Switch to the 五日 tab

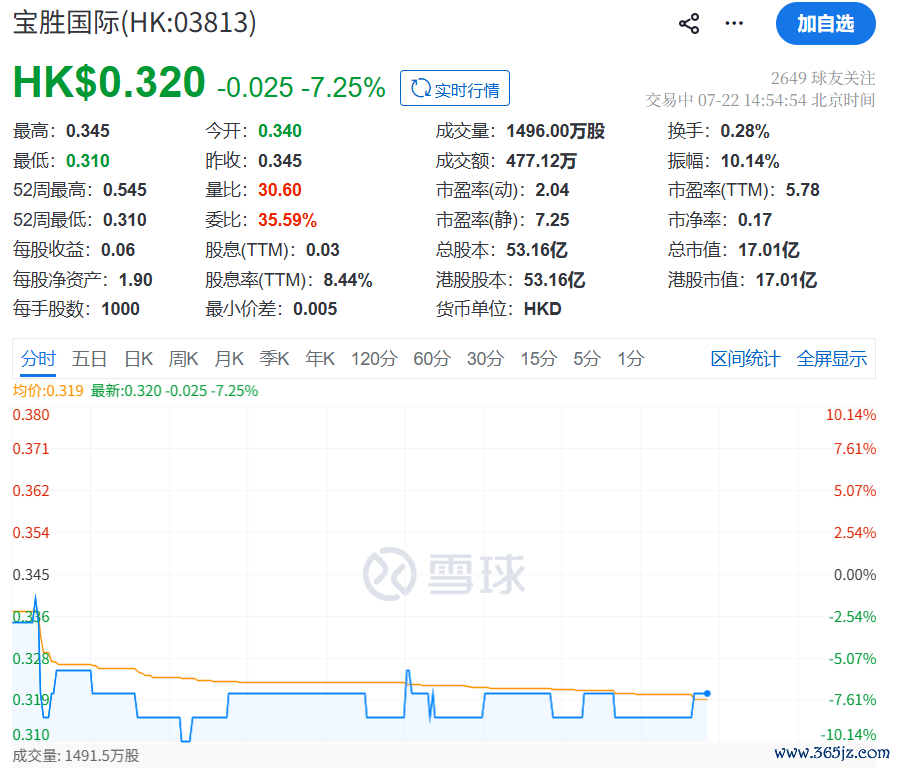(x=89, y=359)
